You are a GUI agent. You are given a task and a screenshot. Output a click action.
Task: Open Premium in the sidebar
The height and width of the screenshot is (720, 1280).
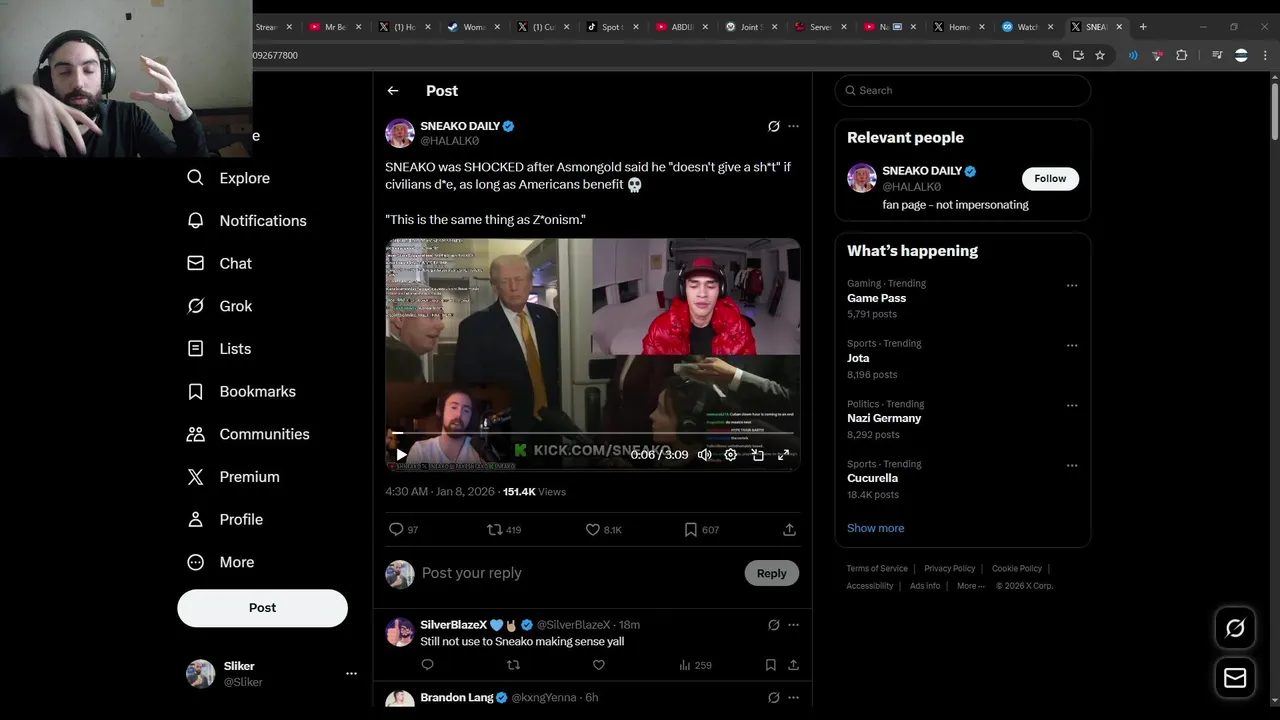pos(233,477)
